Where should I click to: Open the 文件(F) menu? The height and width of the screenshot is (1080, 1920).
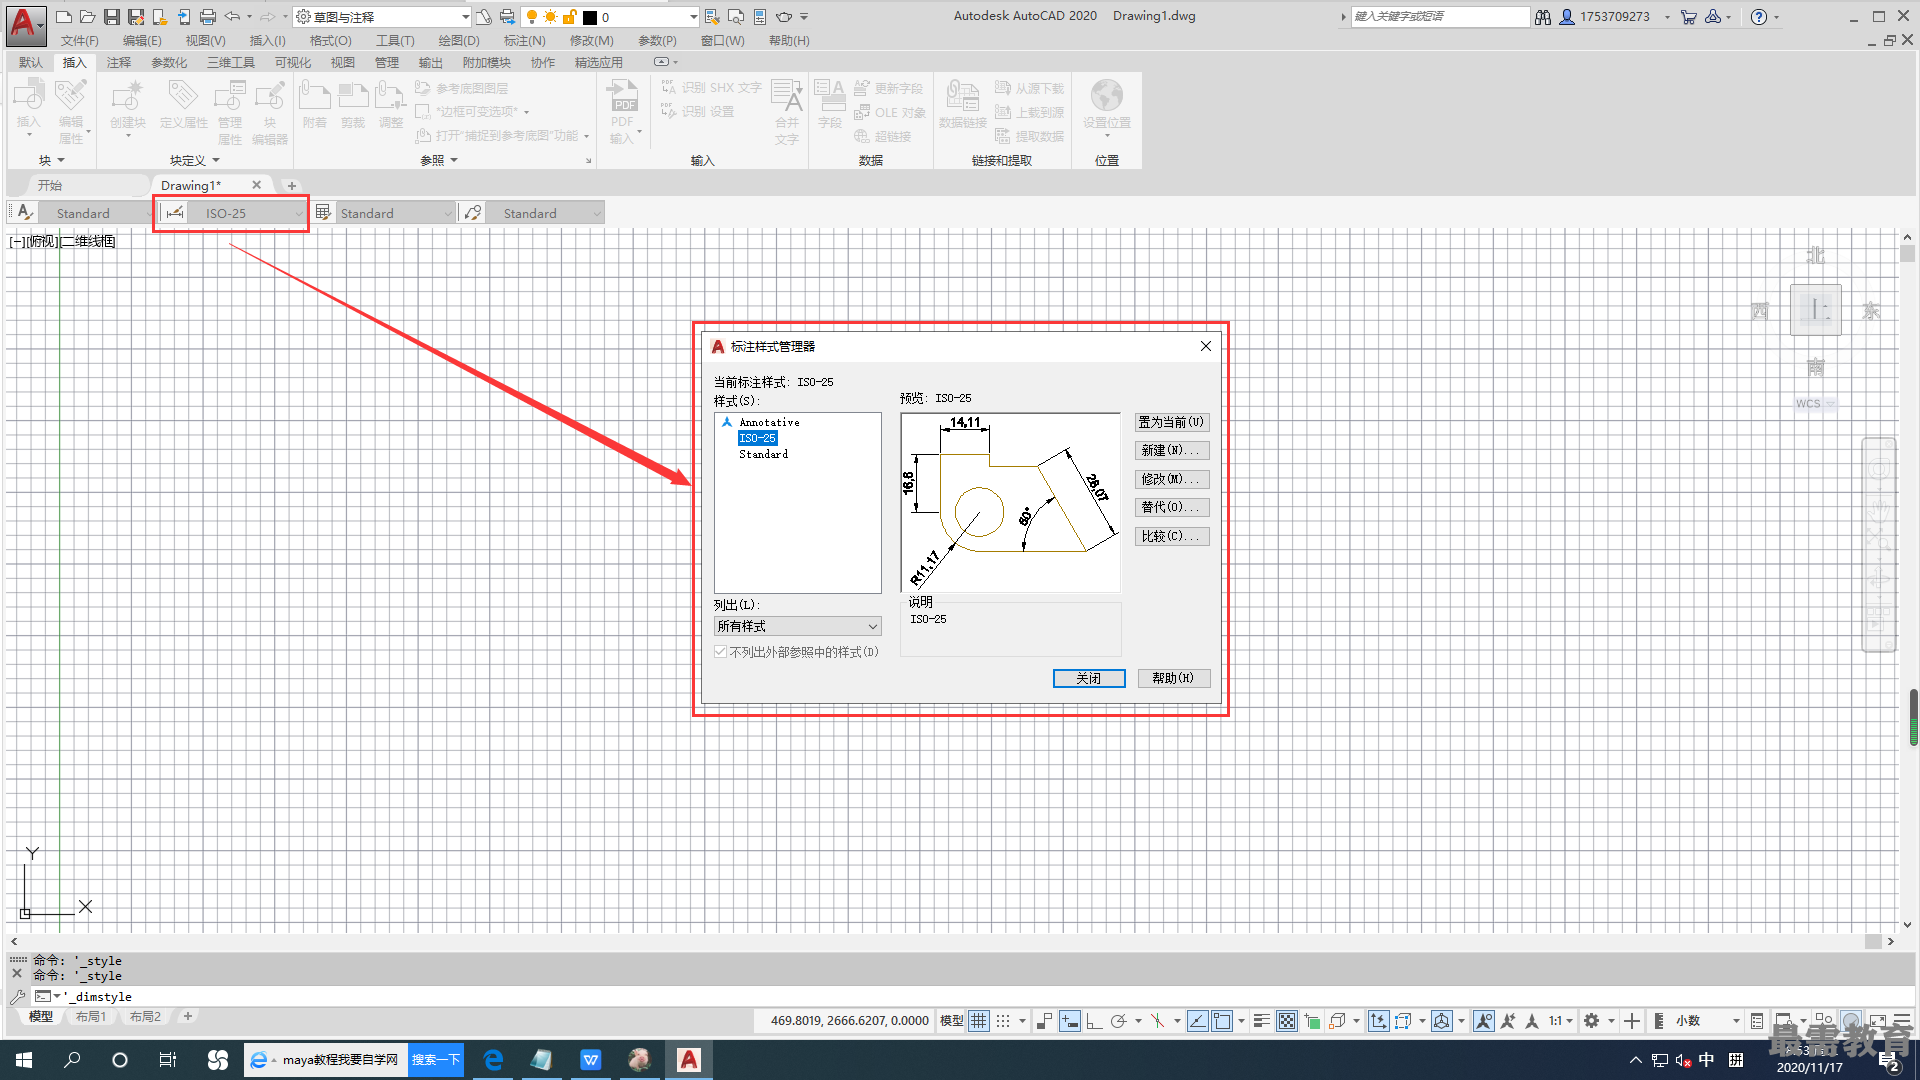click(x=80, y=41)
